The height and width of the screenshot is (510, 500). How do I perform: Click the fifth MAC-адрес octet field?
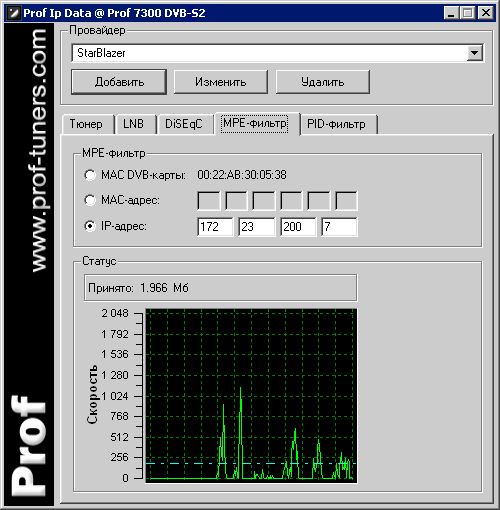(319, 201)
